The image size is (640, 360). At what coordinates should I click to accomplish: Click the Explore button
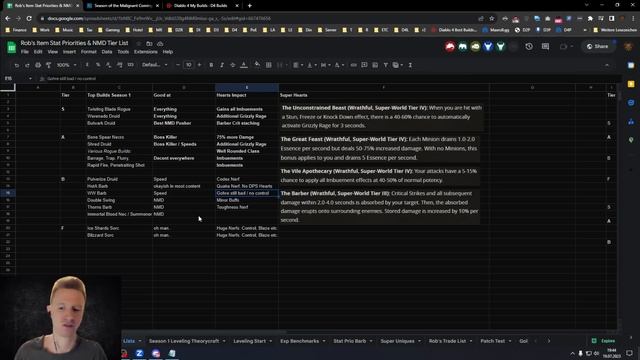[x=604, y=341]
